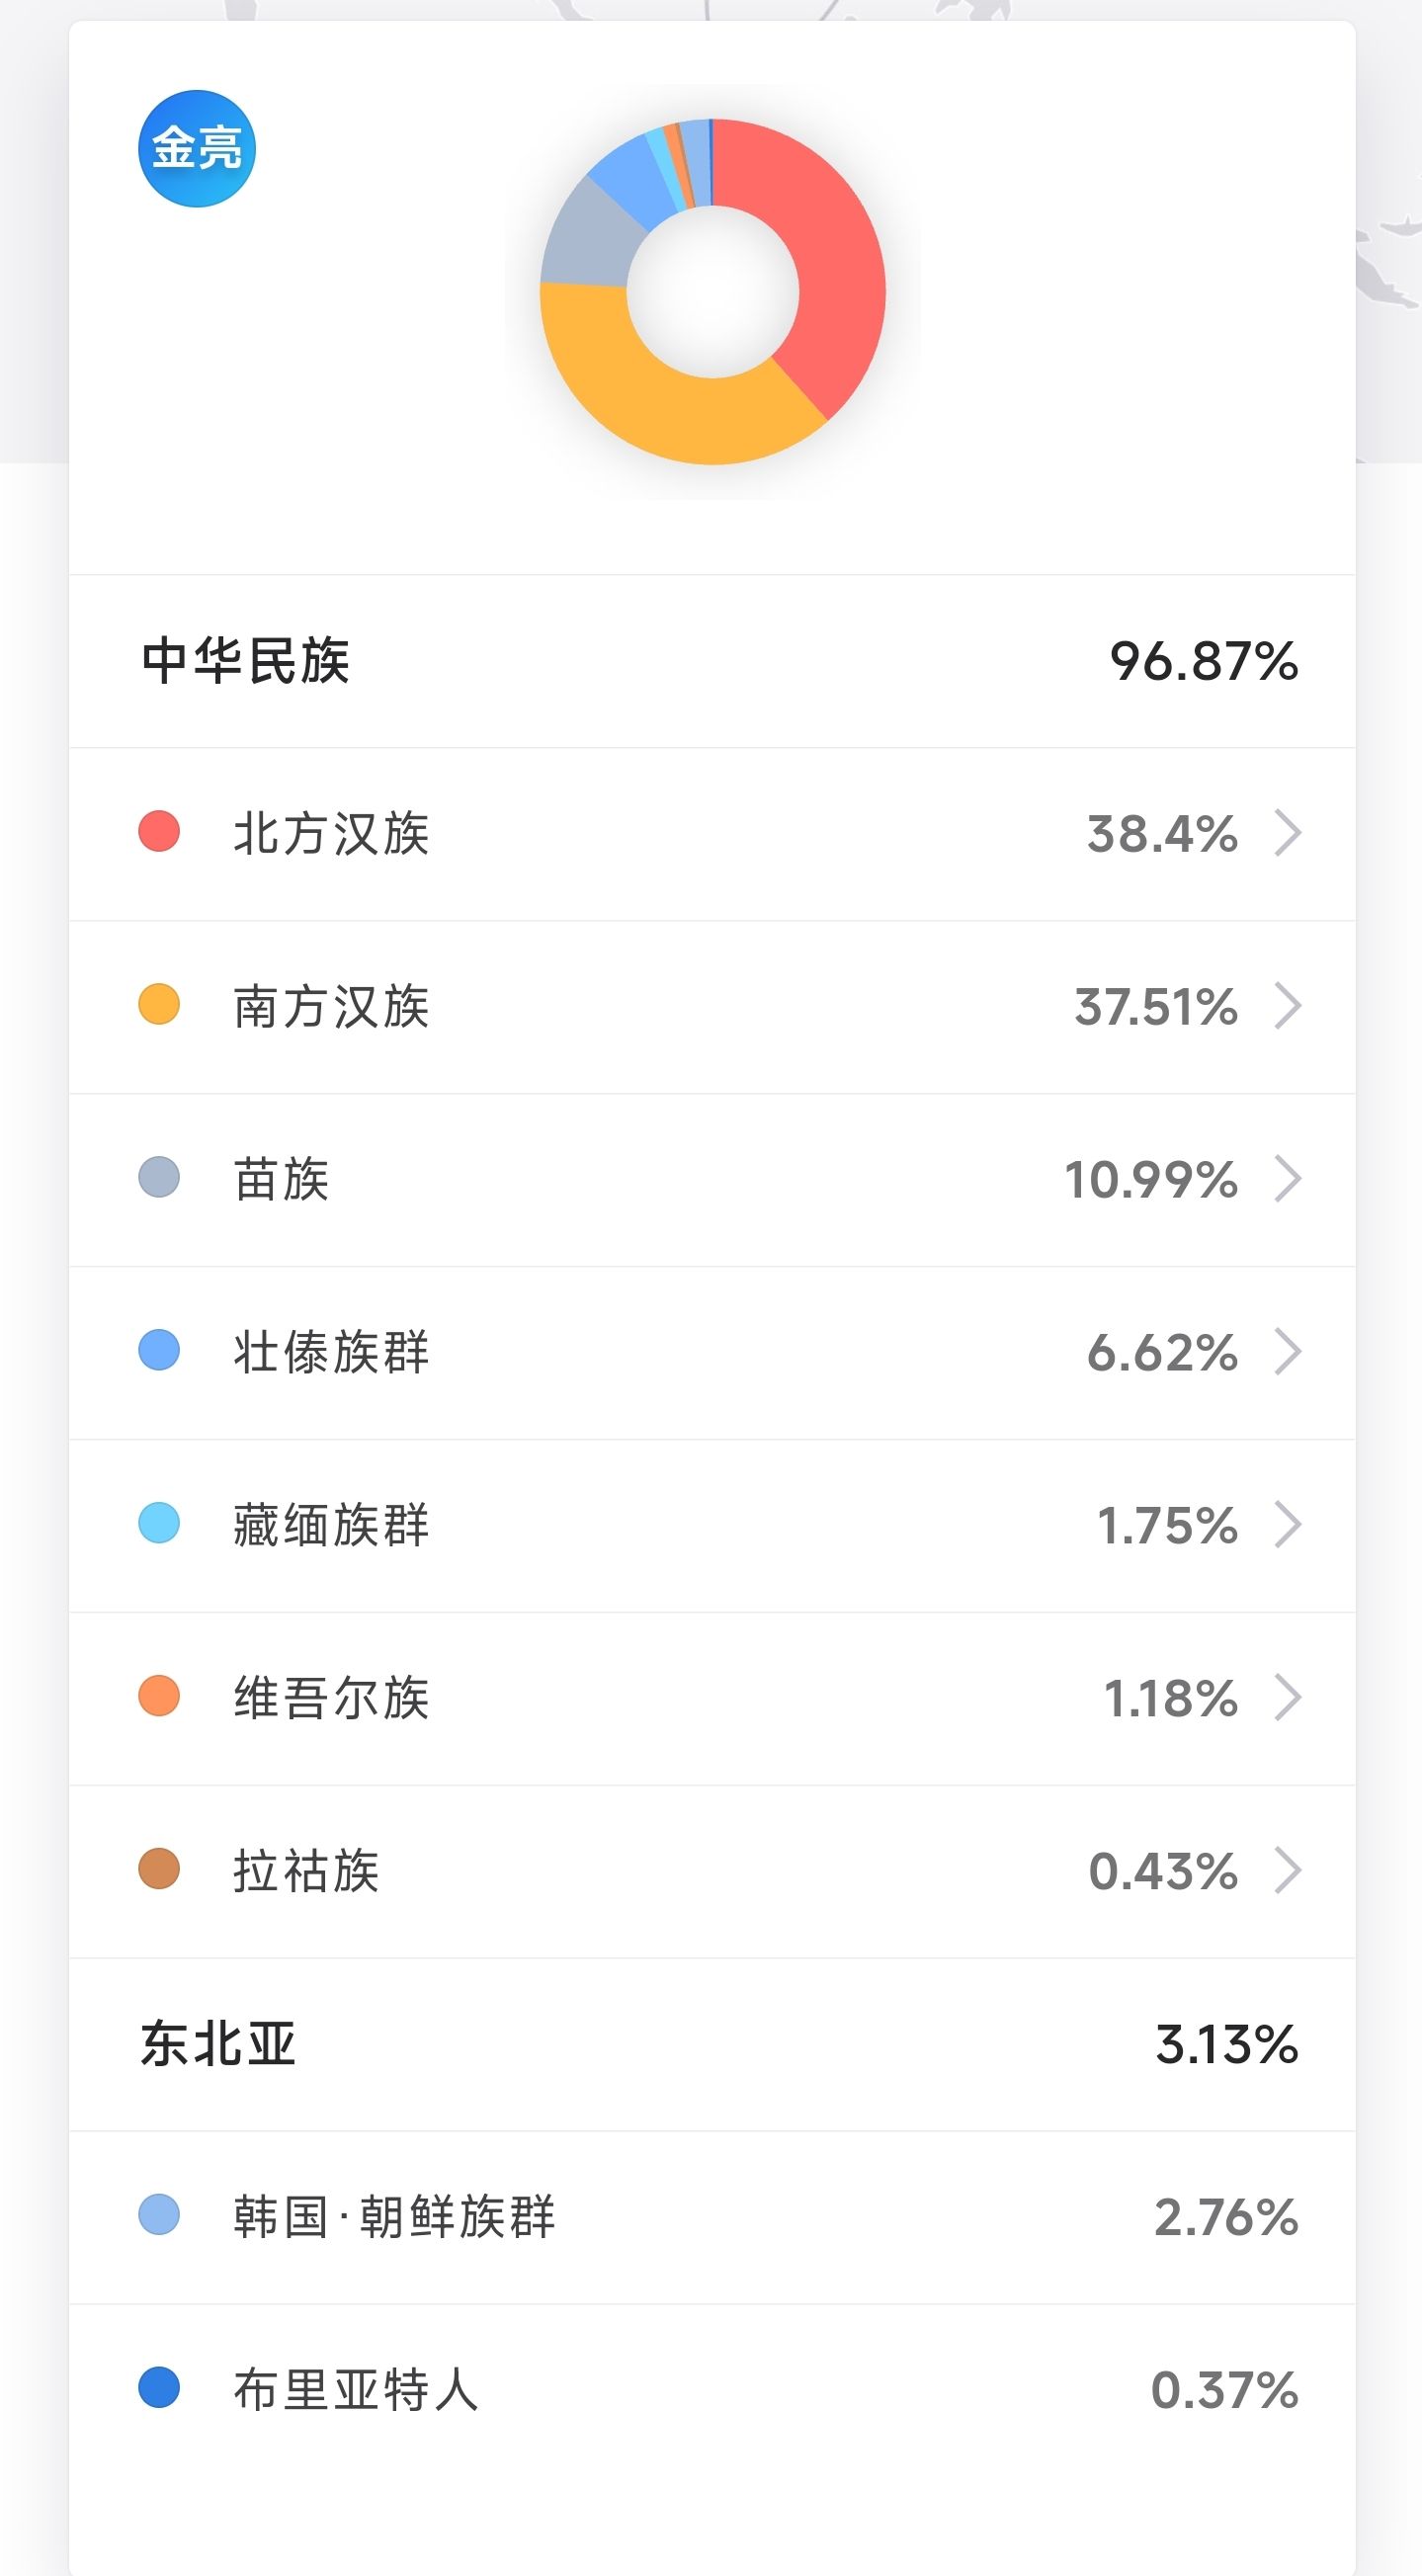Screen dimensions: 1422x2576
Task: Select the orange 维吾尔族 color dot
Action: click(x=159, y=1697)
